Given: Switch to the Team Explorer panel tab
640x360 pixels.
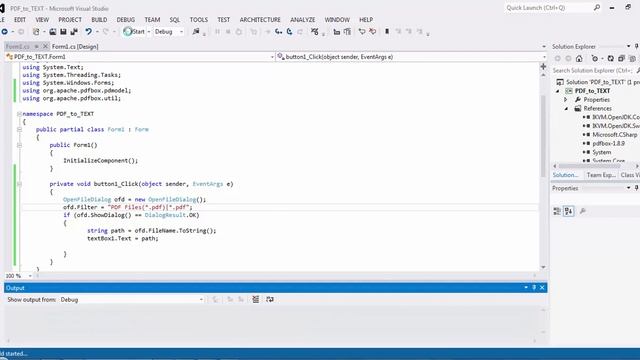Looking at the screenshot, I should coord(600,175).
